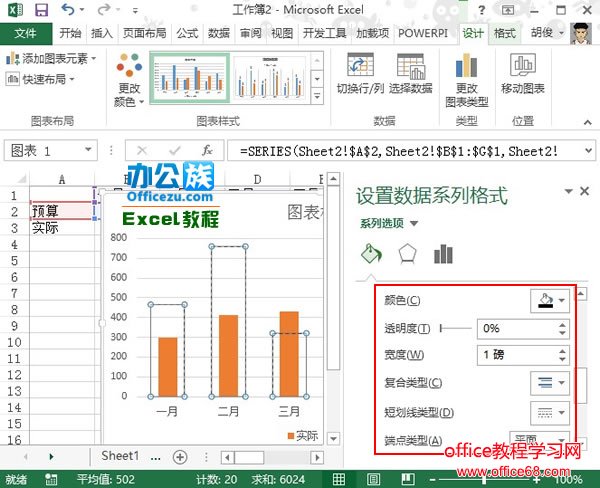Image resolution: width=600 pixels, height=488 pixels.
Task: Cancel formula entry with X icon
Action: click(142, 150)
